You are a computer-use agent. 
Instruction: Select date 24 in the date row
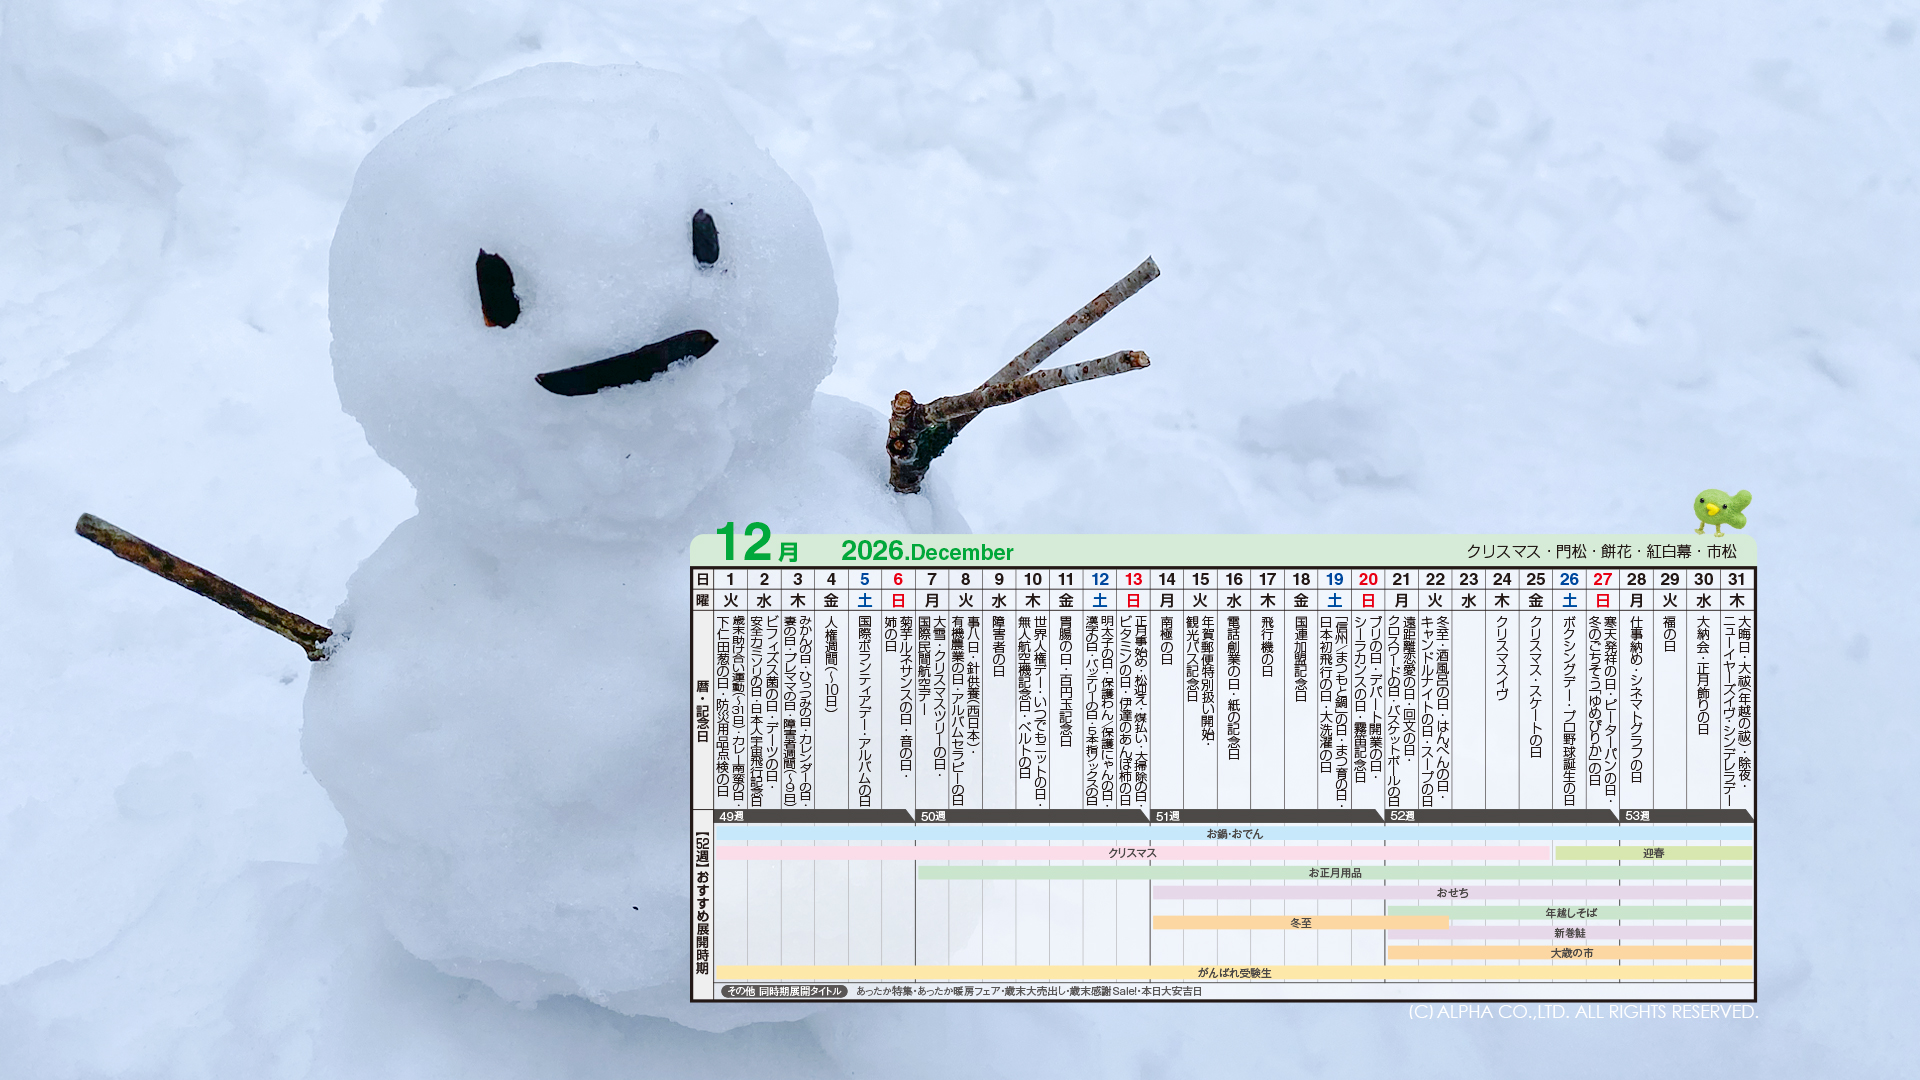pos(1502,579)
